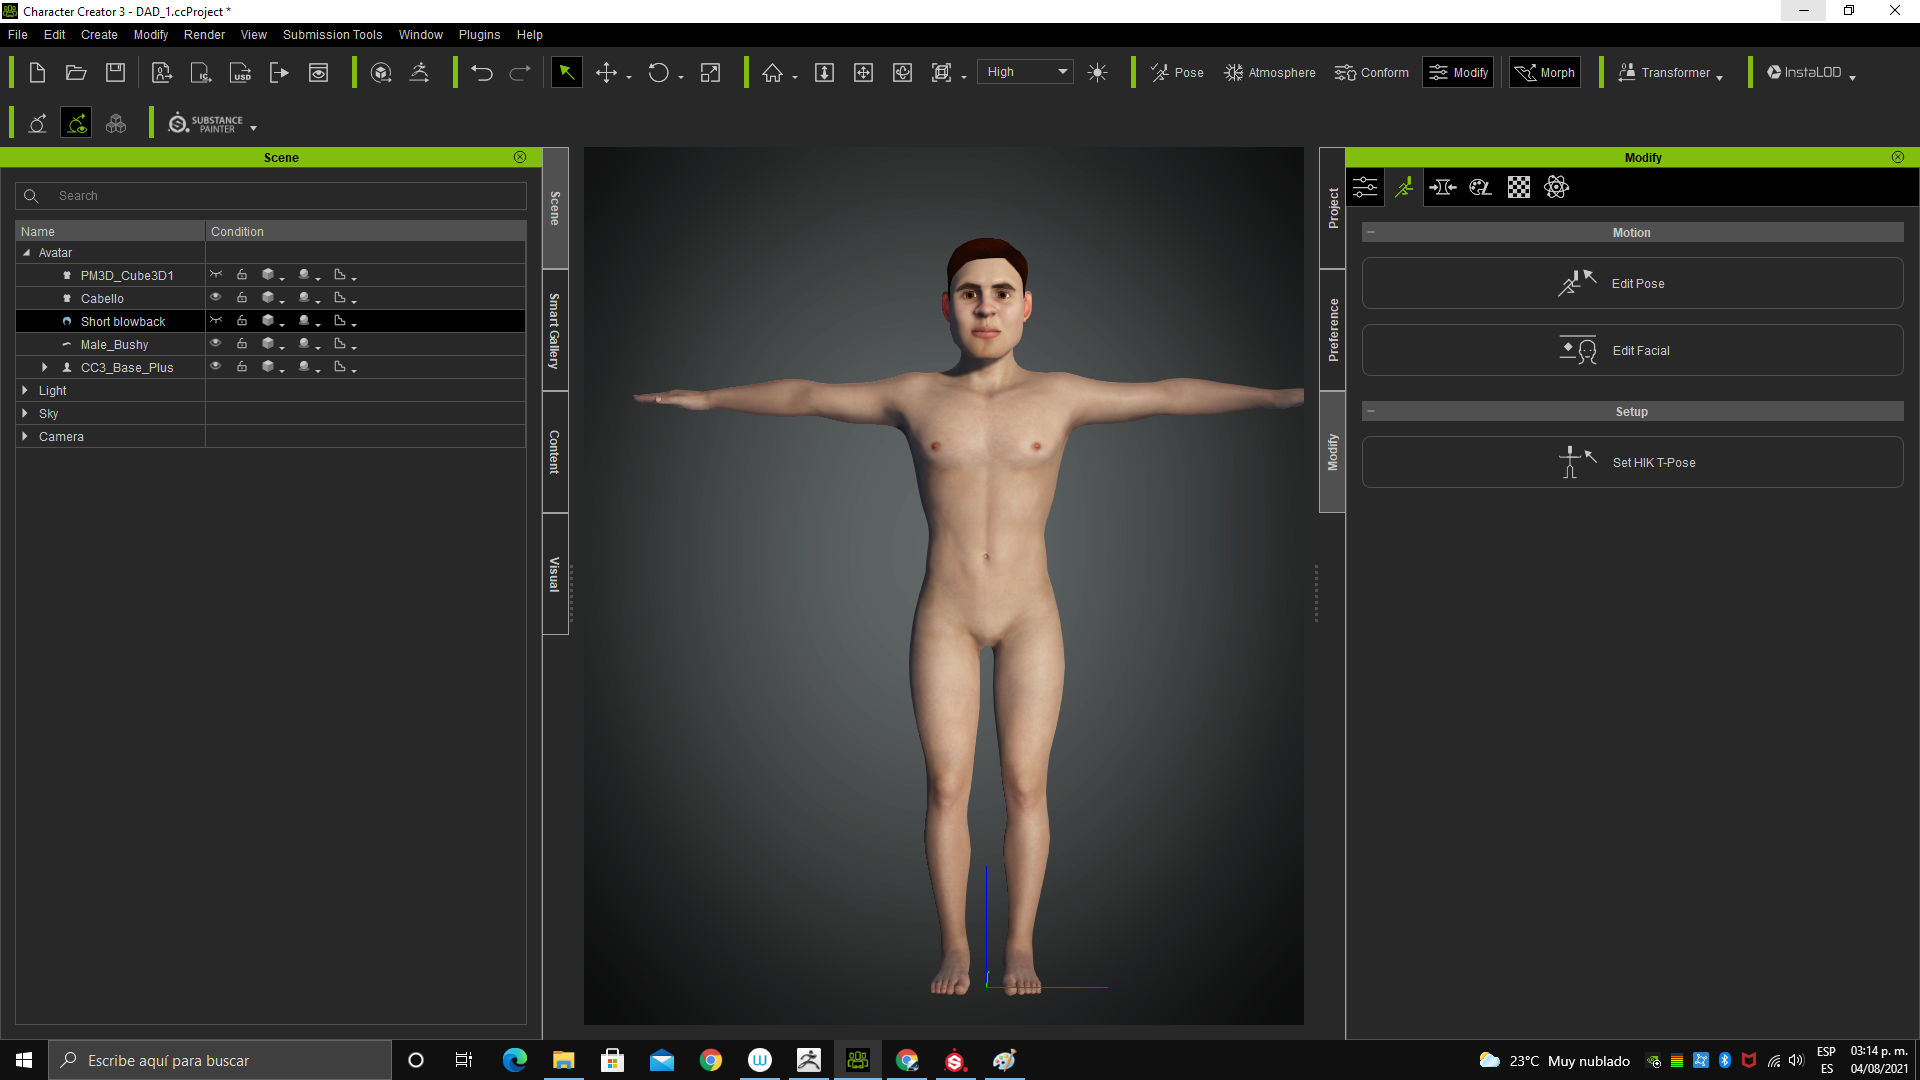
Task: Click the Windows Start button
Action: [24, 1060]
